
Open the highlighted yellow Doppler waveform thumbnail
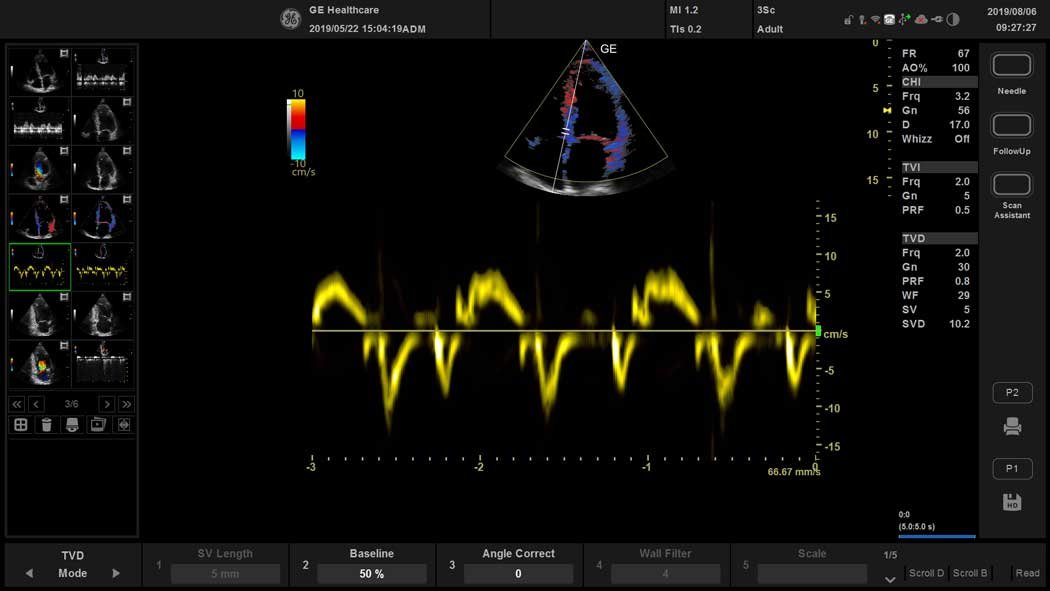[40, 267]
